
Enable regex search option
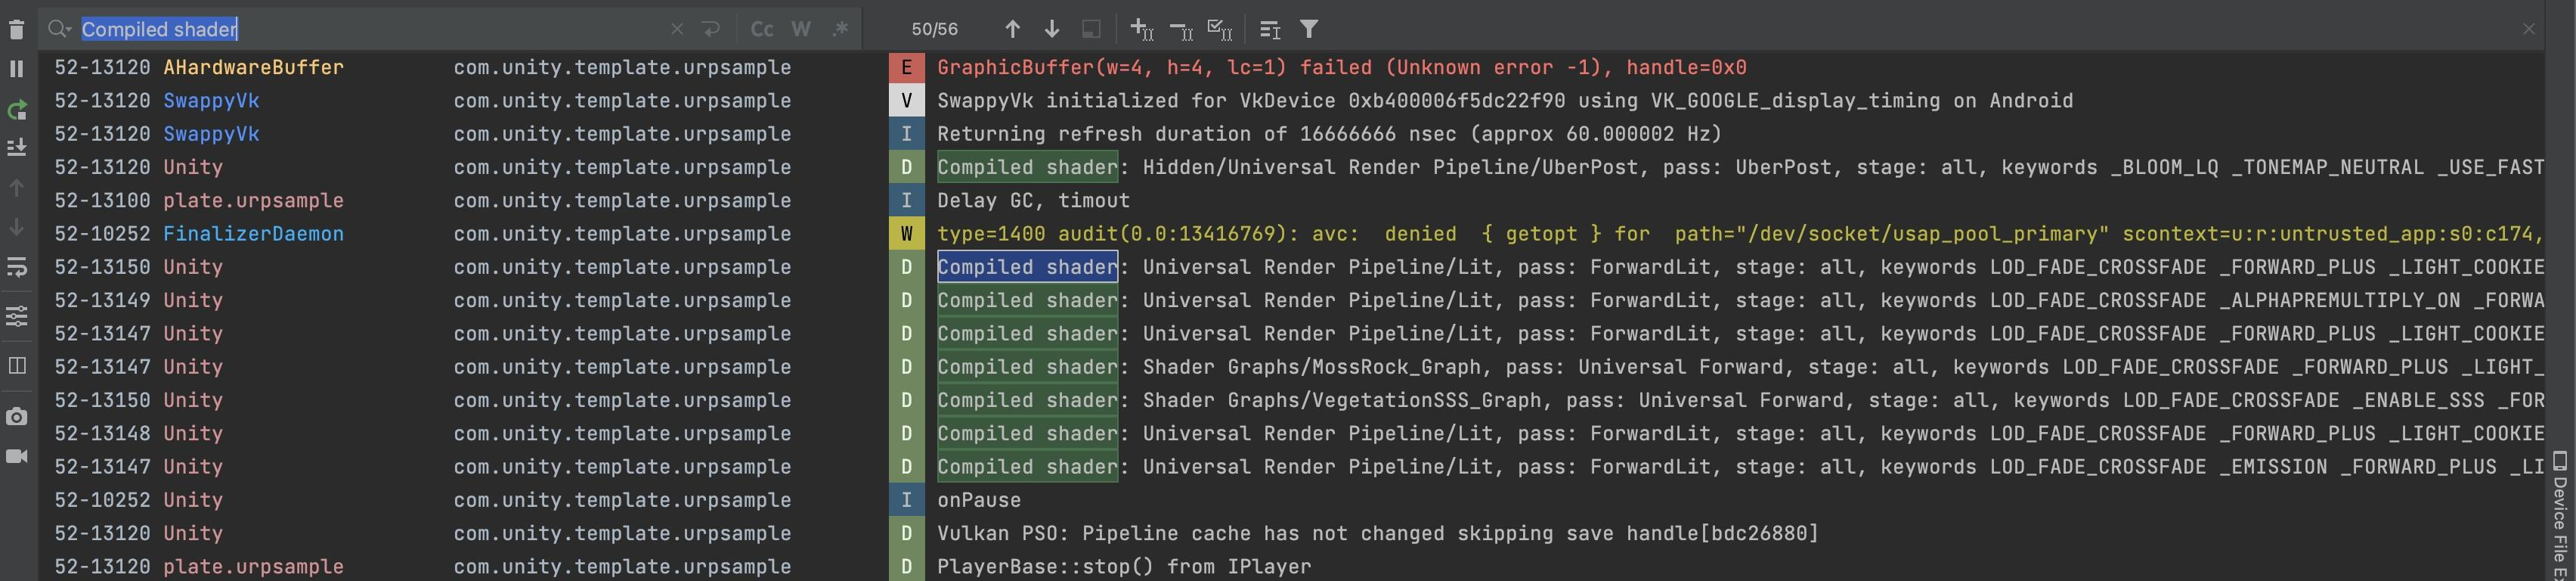(840, 29)
